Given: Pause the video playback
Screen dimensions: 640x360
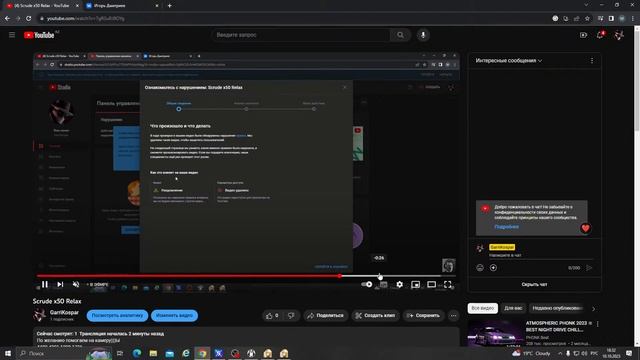Looking at the screenshot, I should point(45,284).
